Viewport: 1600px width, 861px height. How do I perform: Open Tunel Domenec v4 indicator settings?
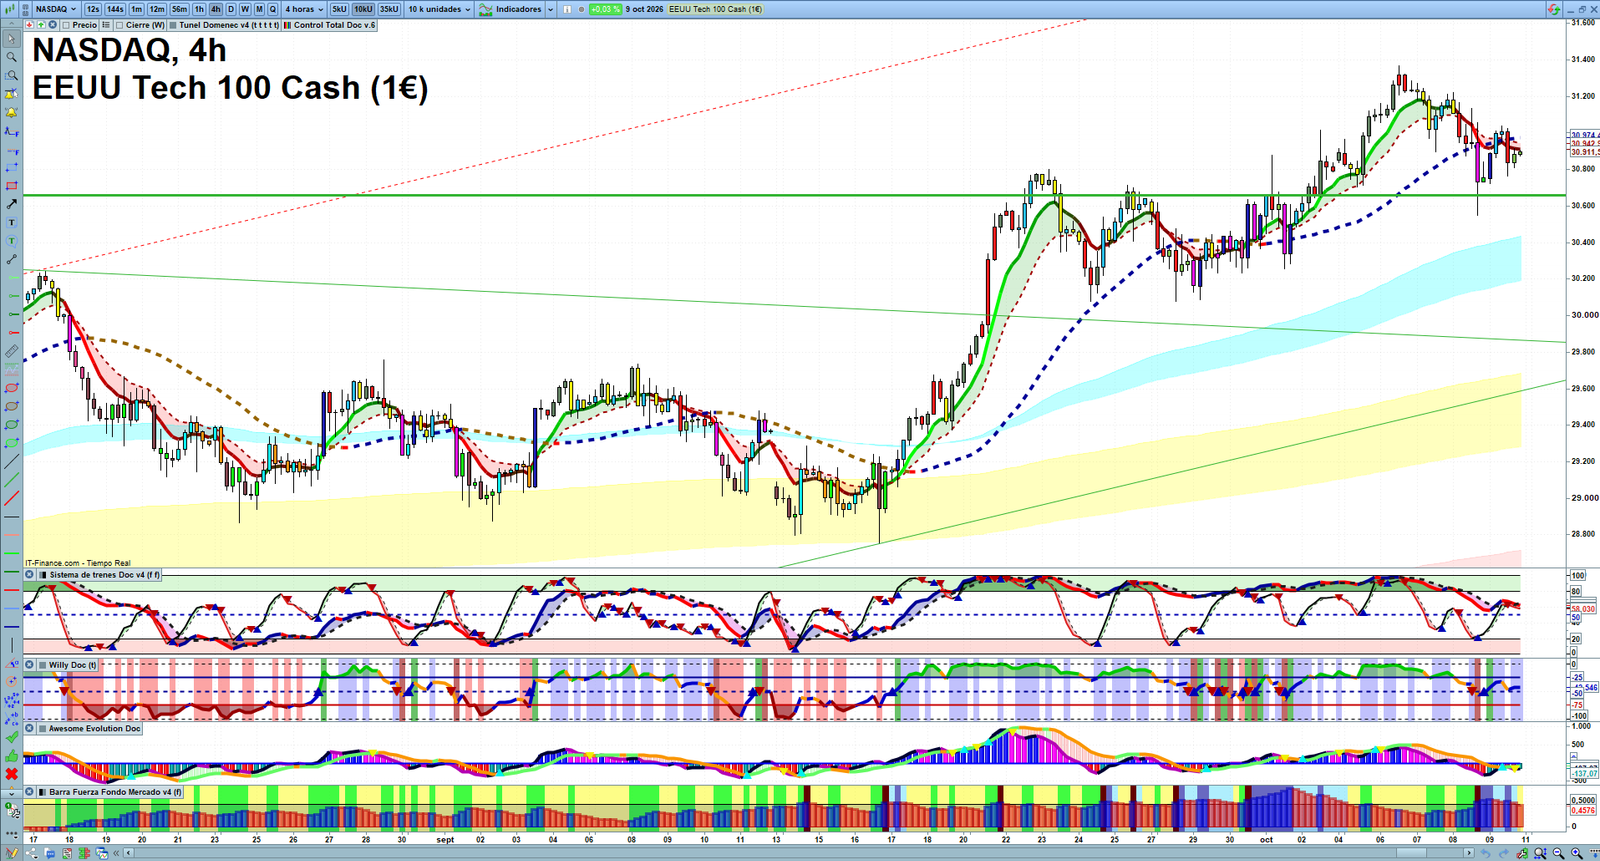pos(224,25)
